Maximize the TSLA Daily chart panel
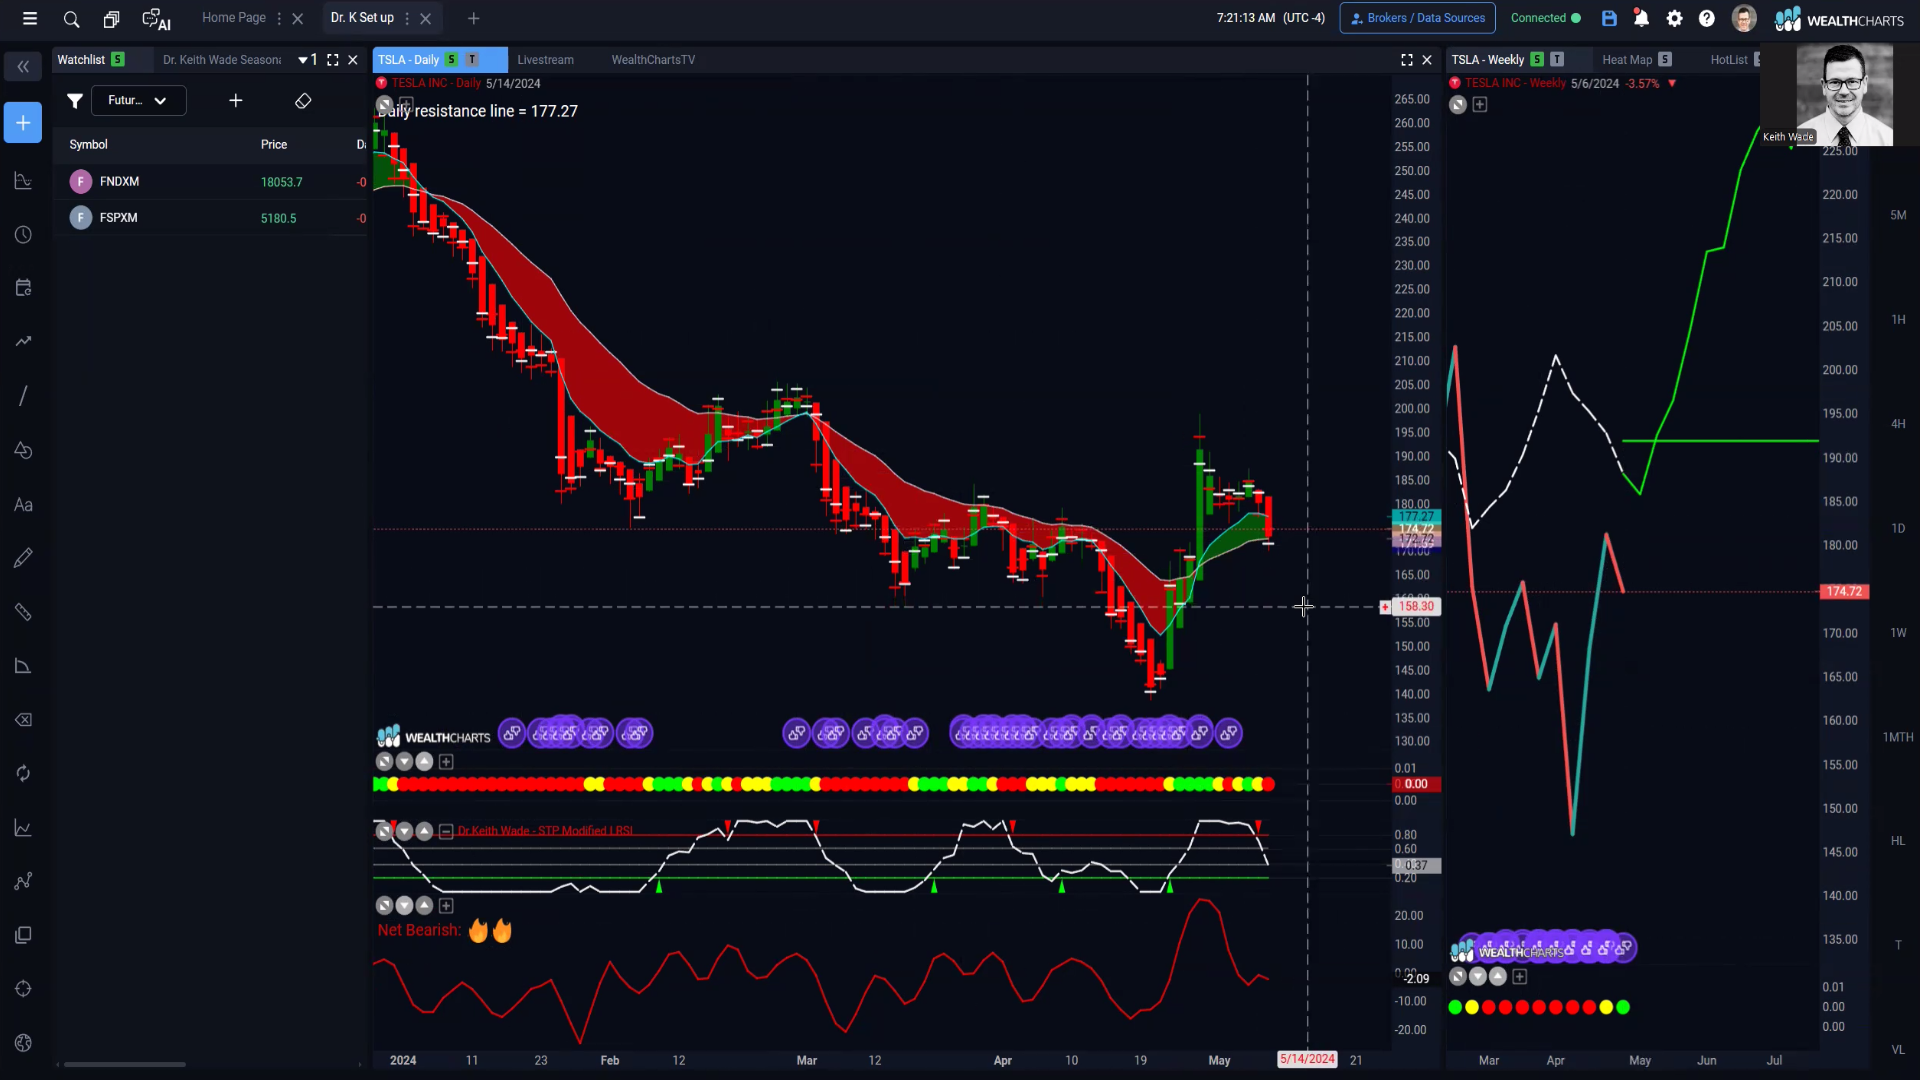The height and width of the screenshot is (1080, 1920). 1407,60
